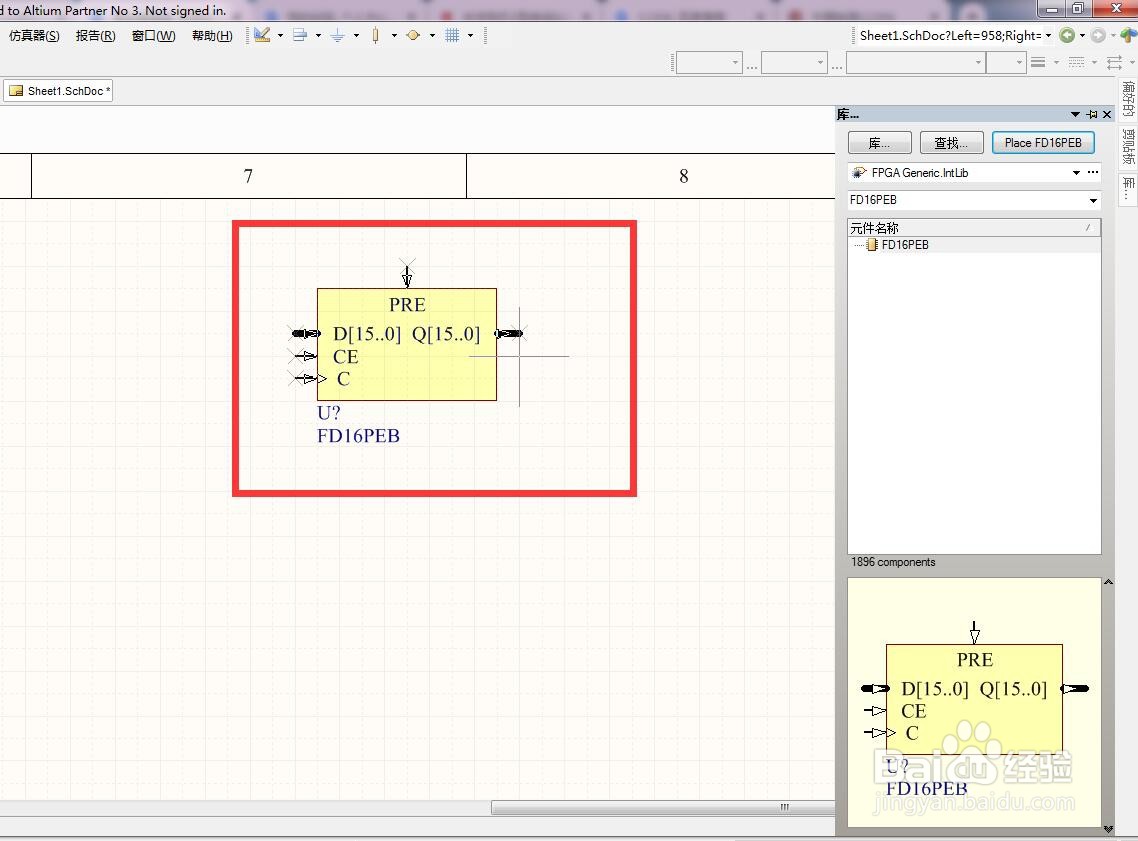Select the FD16PEB component on the schematic

pos(406,344)
